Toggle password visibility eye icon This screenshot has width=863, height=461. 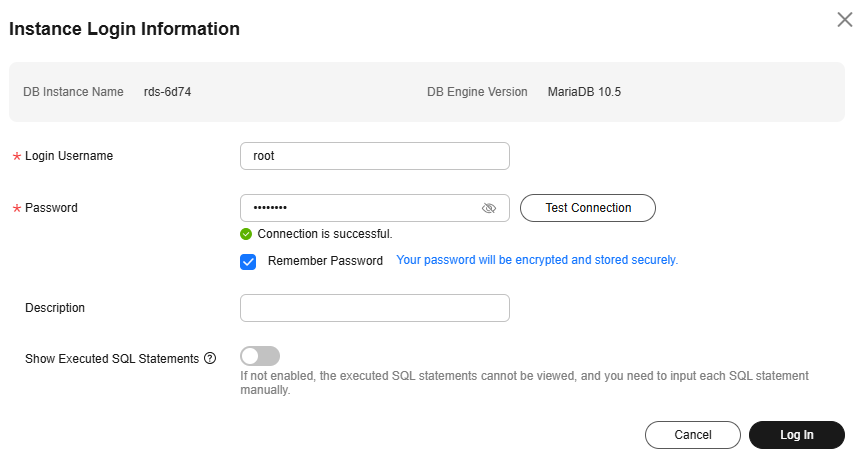point(489,208)
